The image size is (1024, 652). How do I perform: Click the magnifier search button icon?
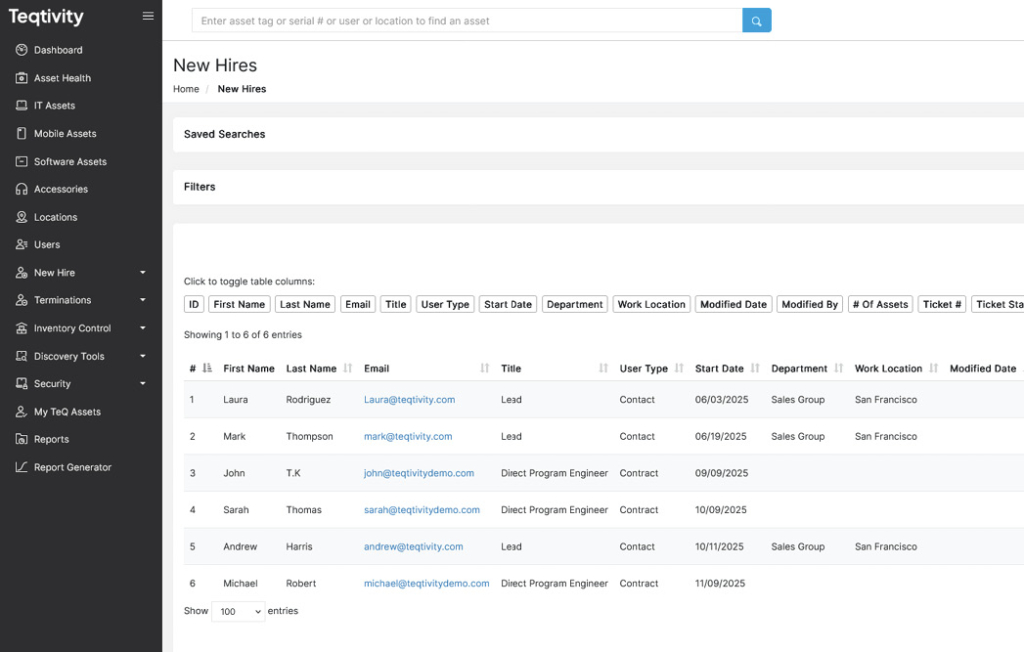pos(757,21)
